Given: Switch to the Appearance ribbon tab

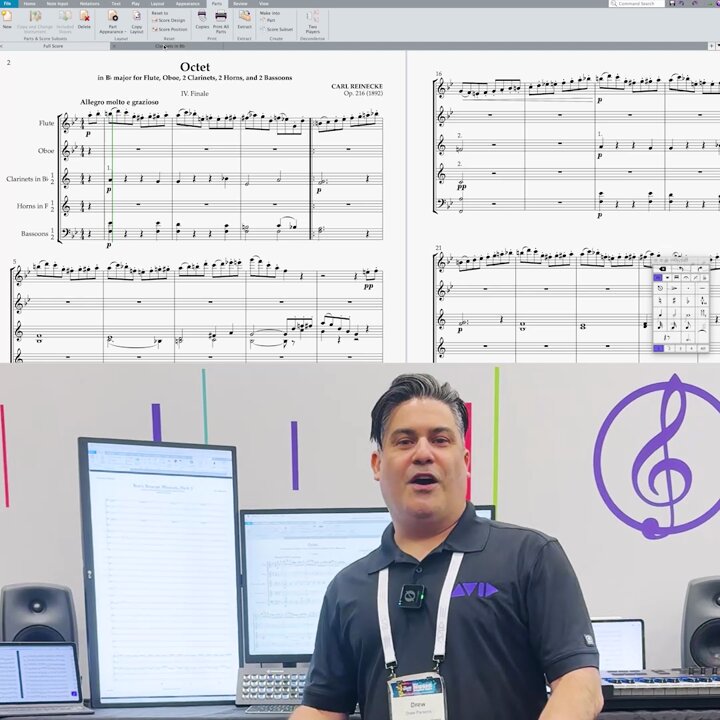Looking at the screenshot, I should (x=188, y=4).
